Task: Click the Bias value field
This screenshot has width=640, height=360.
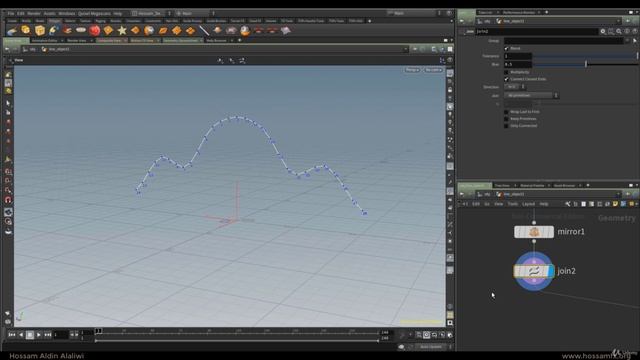Action: 518,64
